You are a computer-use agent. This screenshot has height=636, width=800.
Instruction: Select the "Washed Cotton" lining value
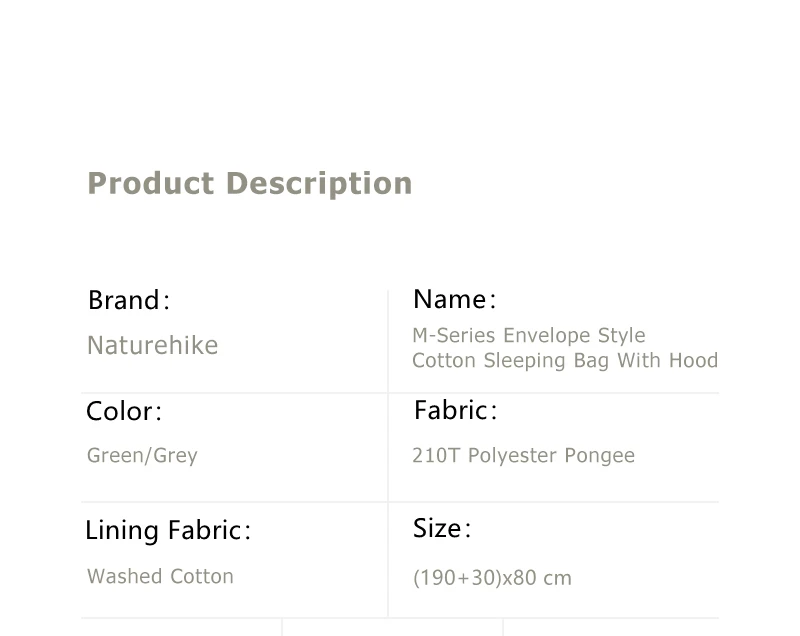[x=160, y=577]
